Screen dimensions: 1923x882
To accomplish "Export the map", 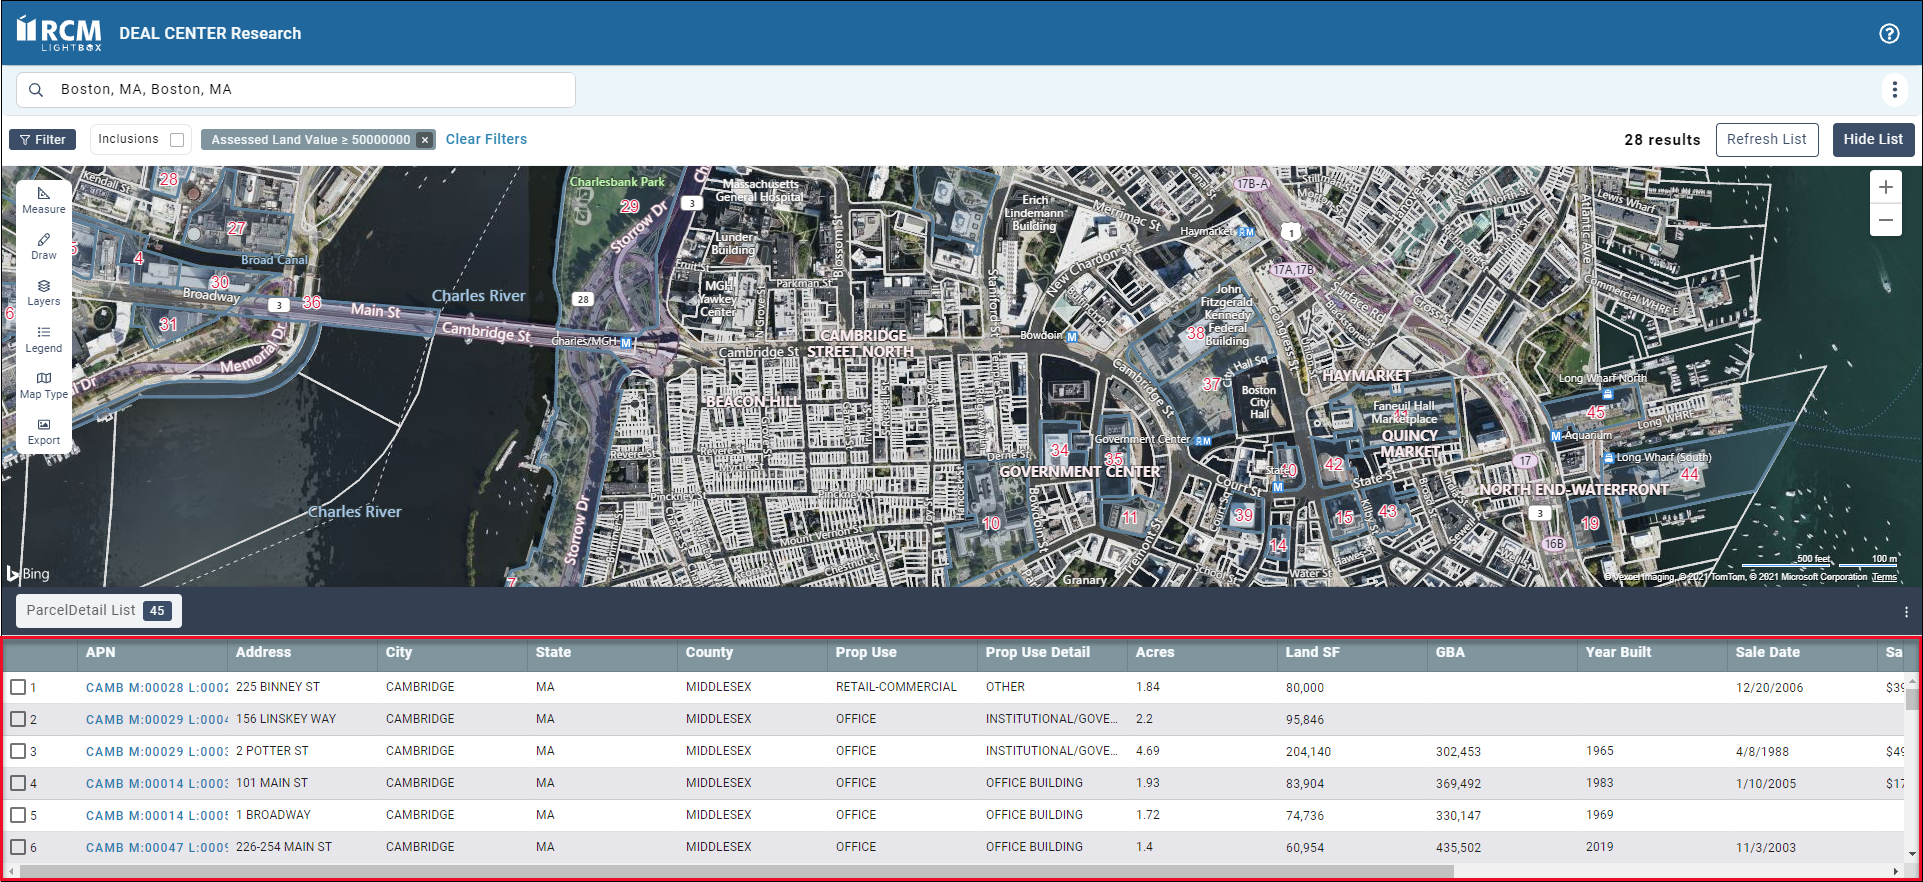I will pyautogui.click(x=43, y=431).
